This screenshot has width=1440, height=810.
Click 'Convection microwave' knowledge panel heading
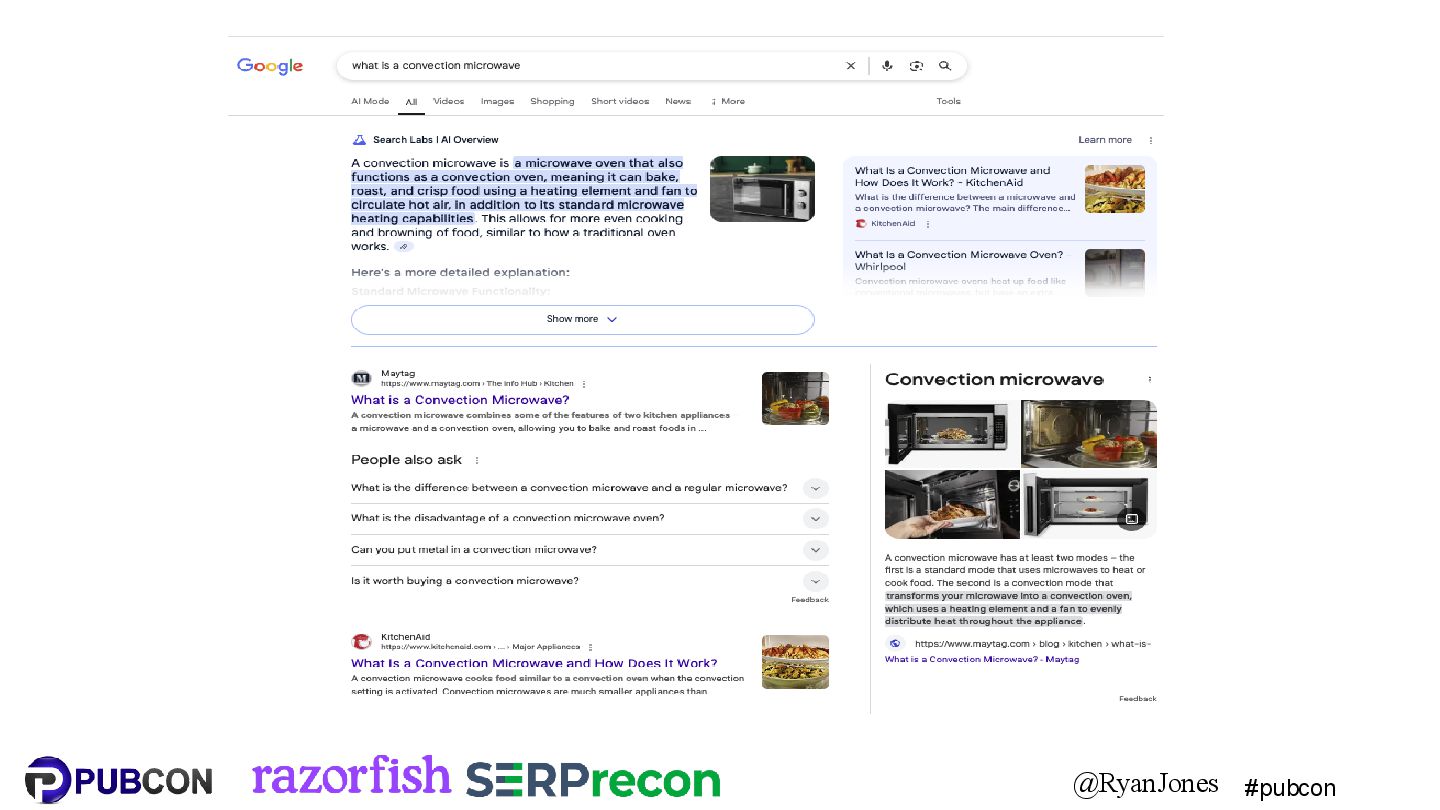click(x=994, y=379)
